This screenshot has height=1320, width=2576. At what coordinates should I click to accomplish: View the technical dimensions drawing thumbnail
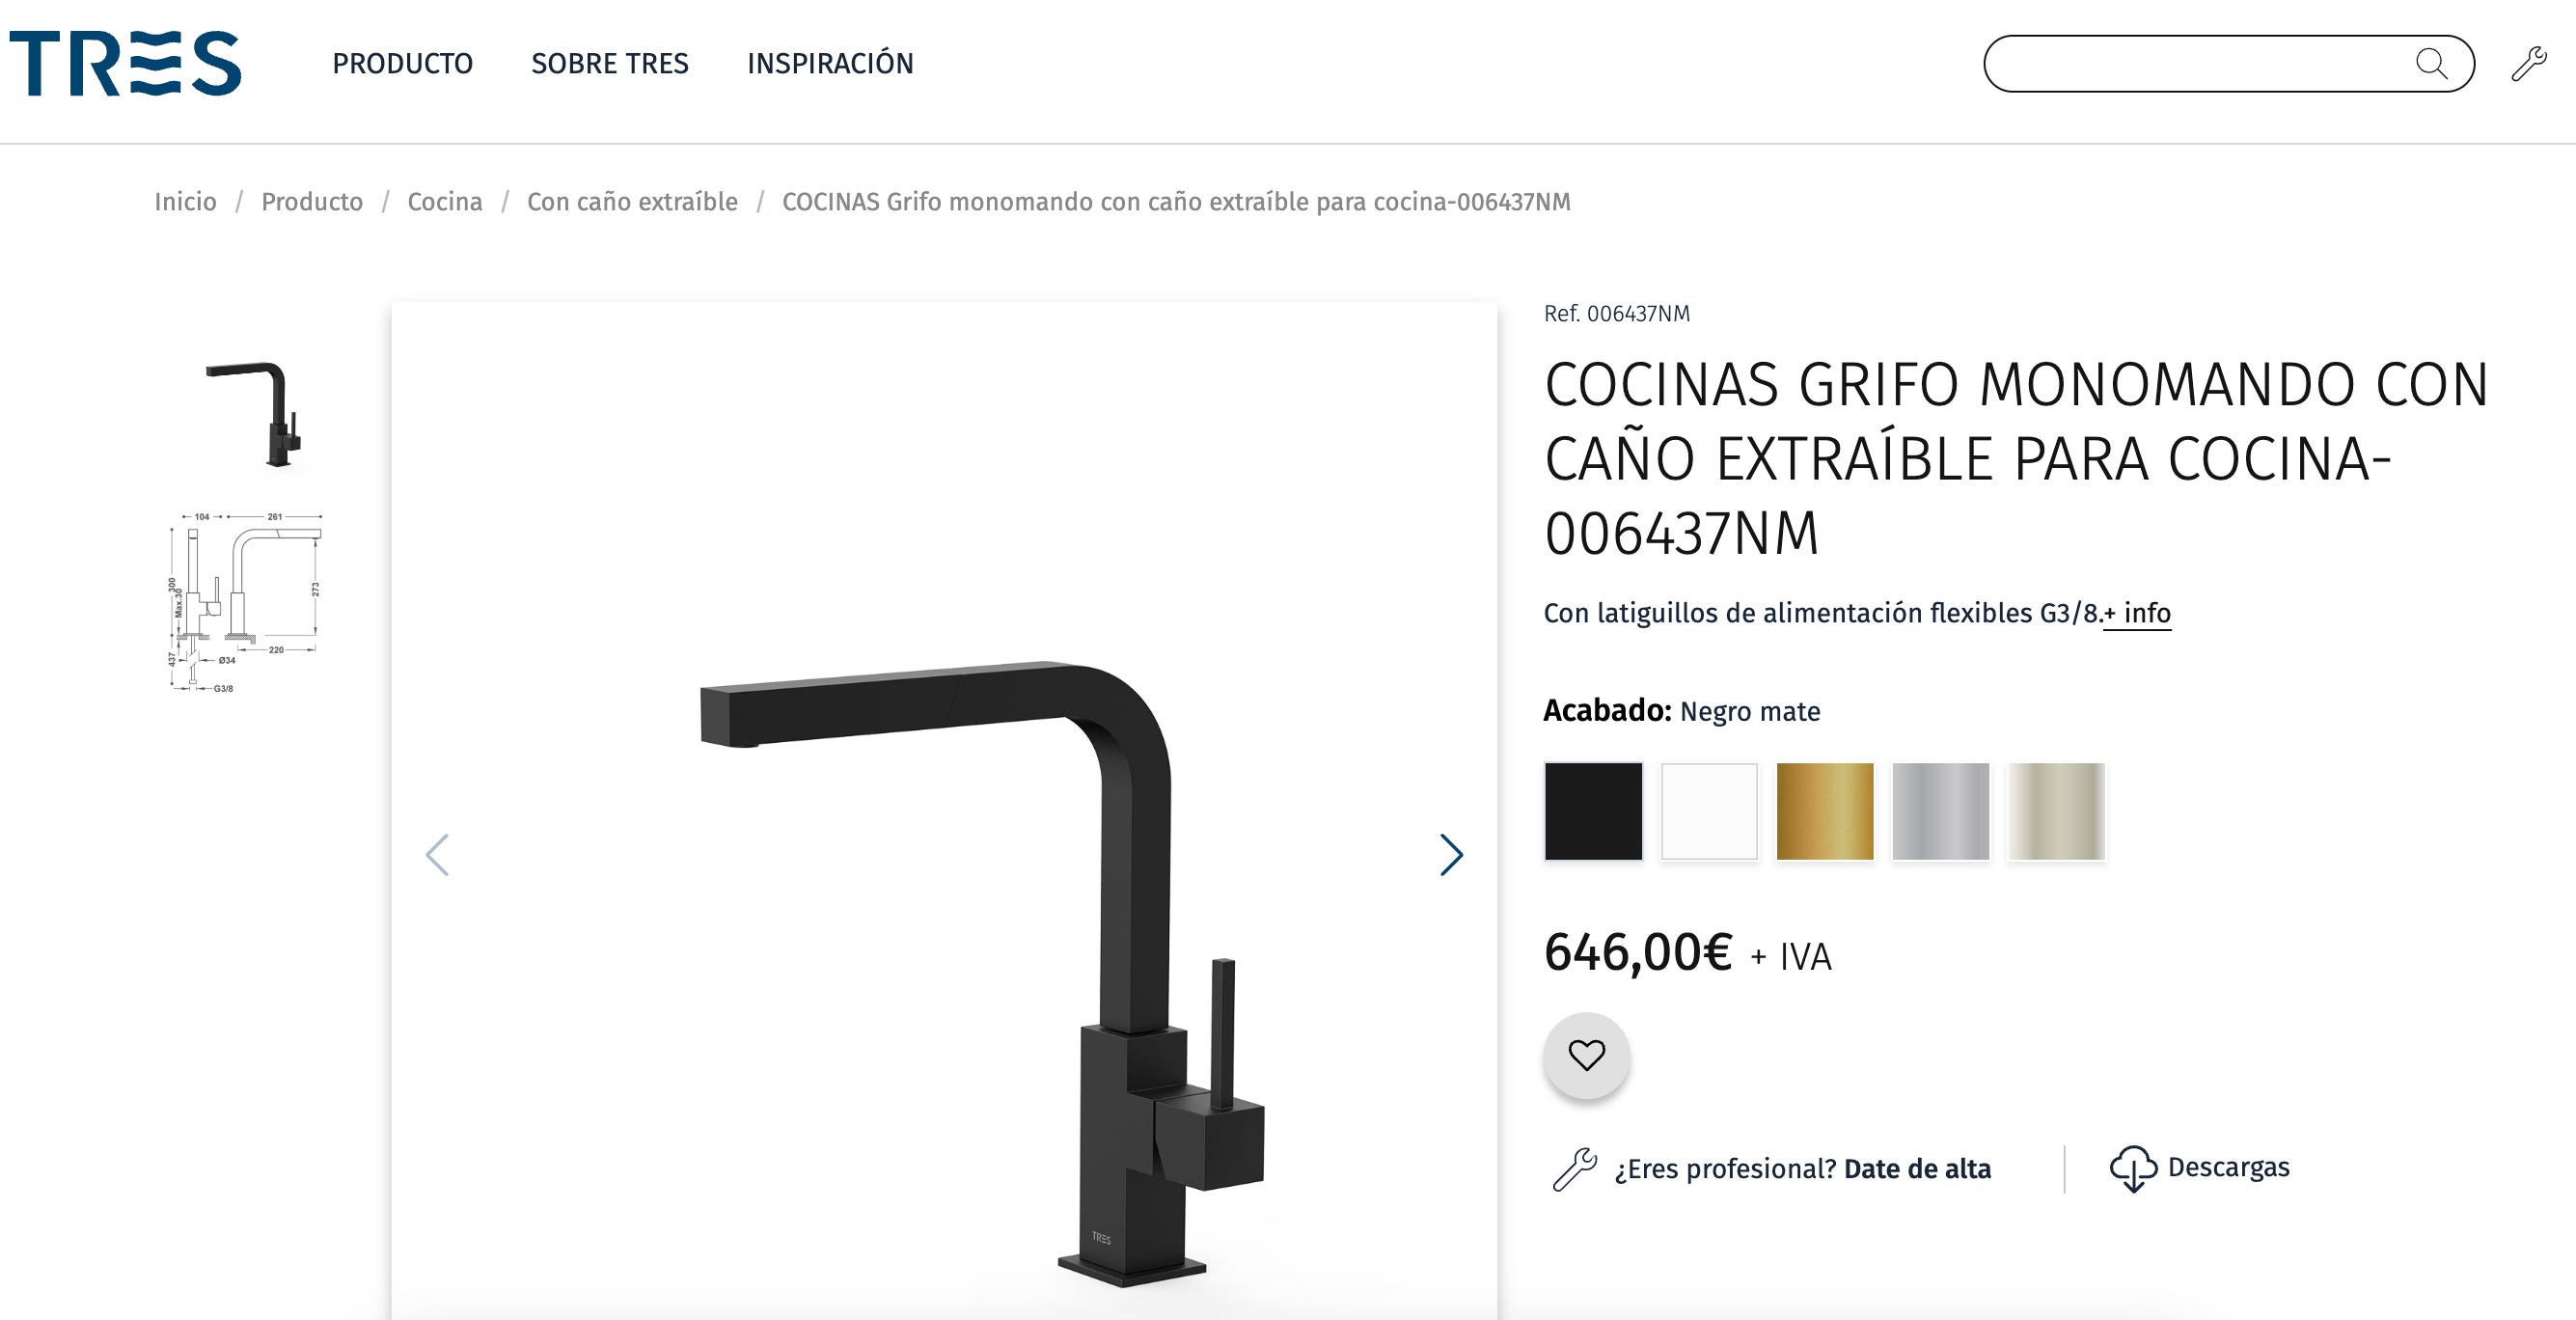246,602
